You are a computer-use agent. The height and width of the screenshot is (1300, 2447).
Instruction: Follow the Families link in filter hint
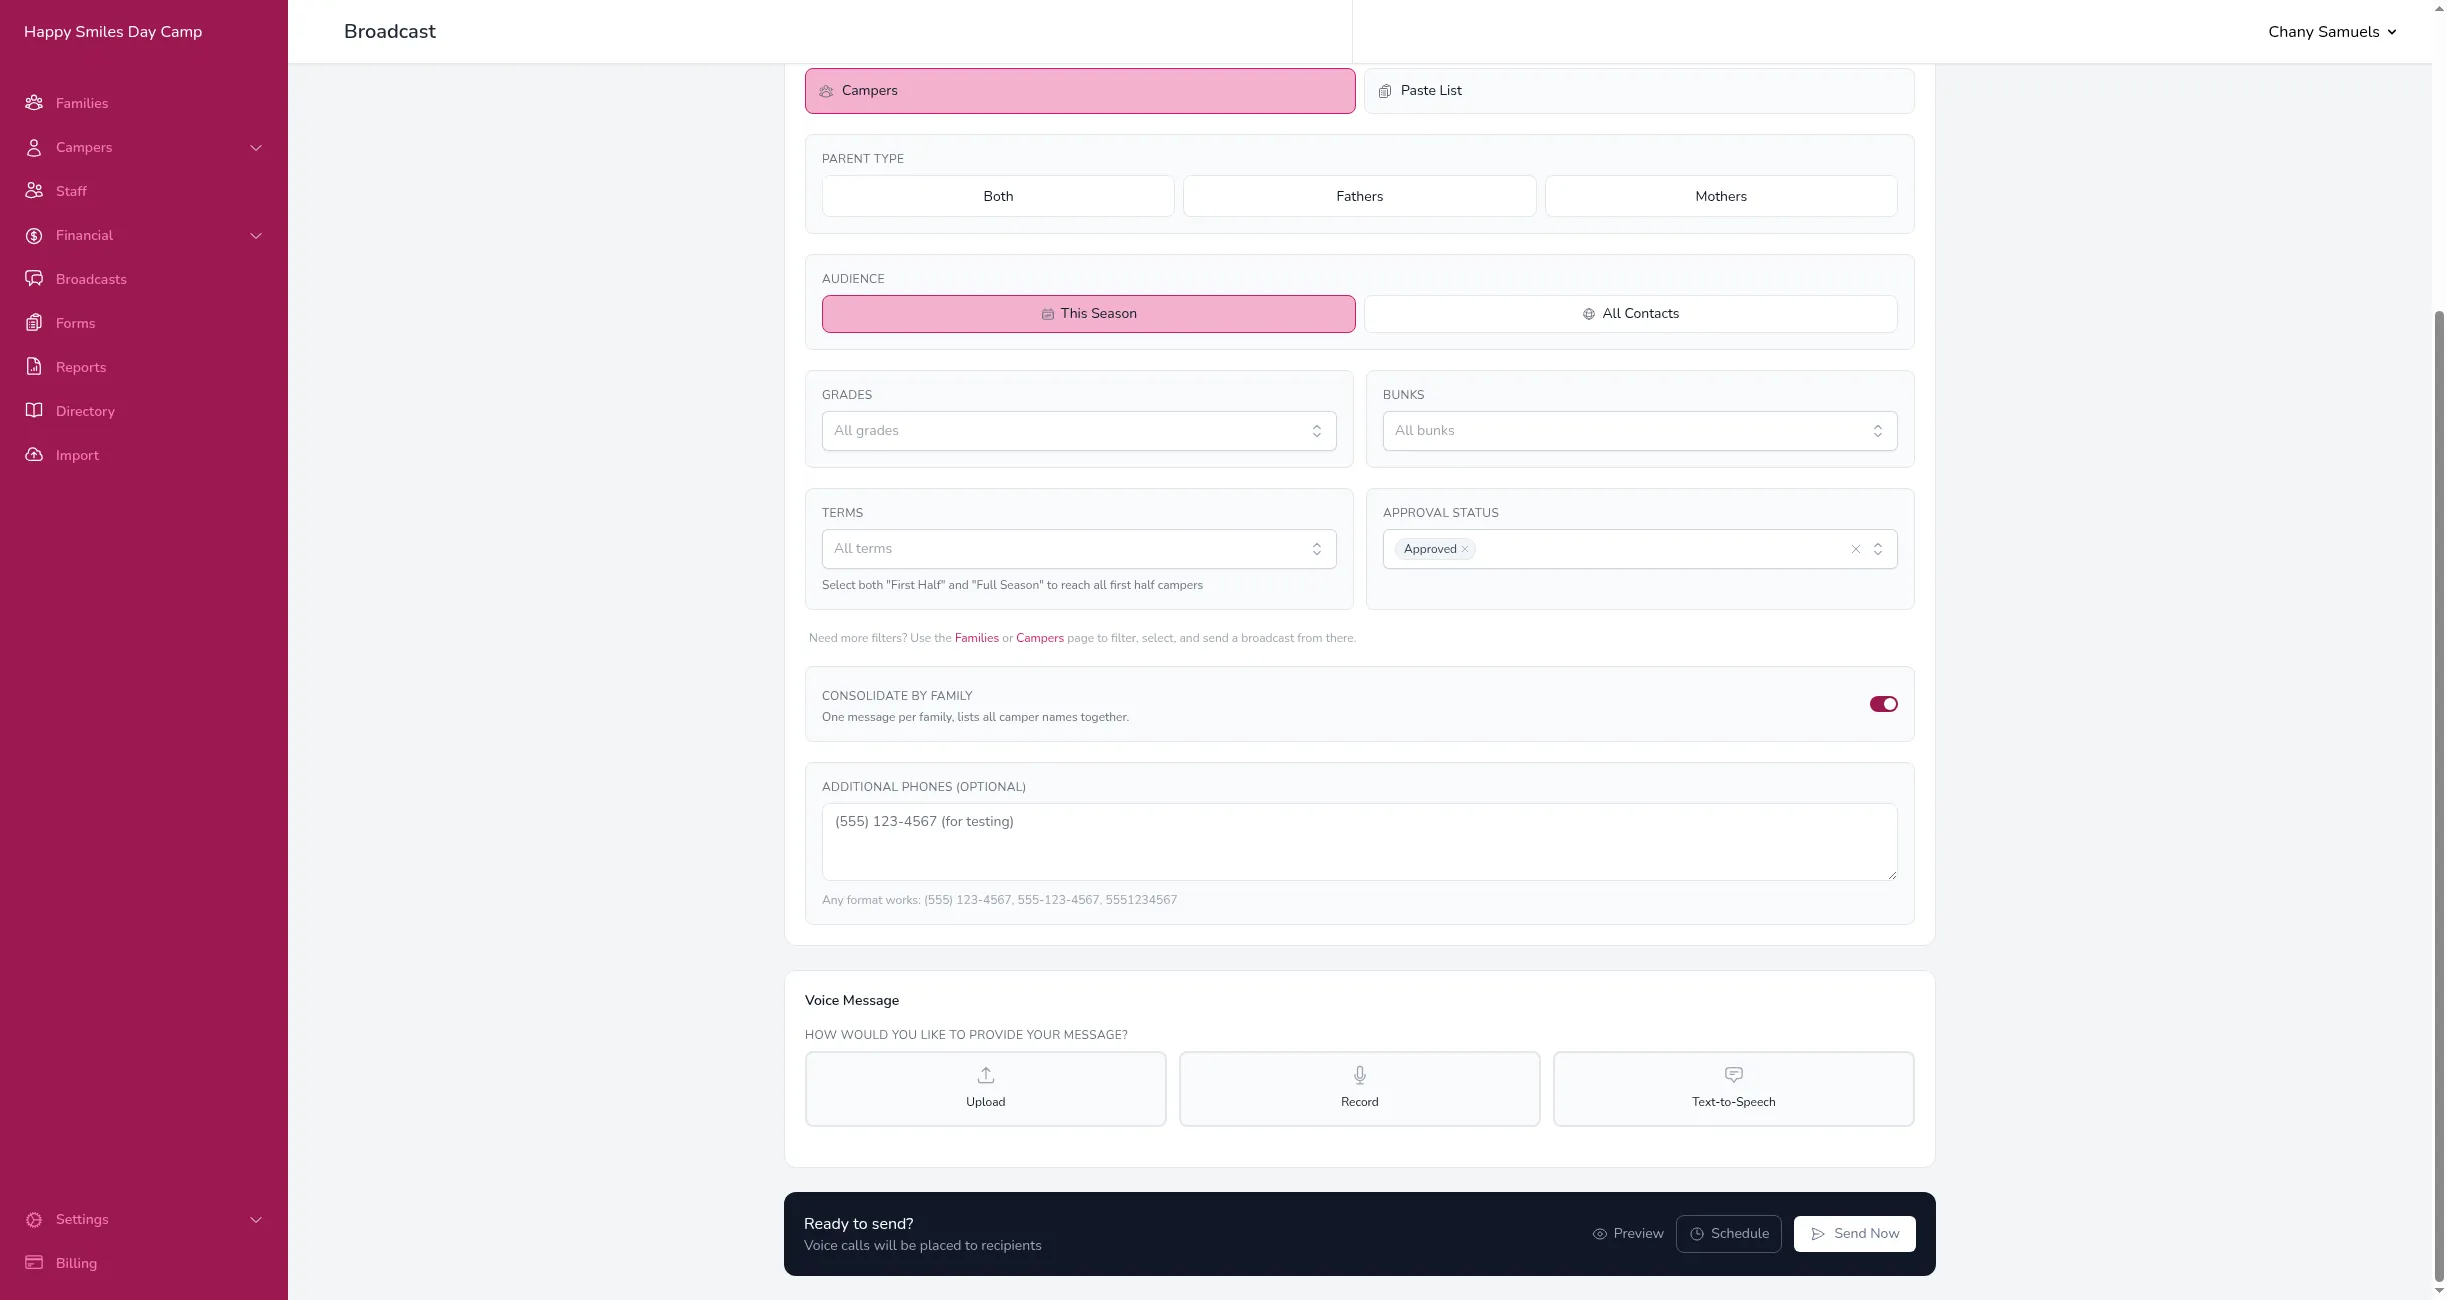pos(977,638)
